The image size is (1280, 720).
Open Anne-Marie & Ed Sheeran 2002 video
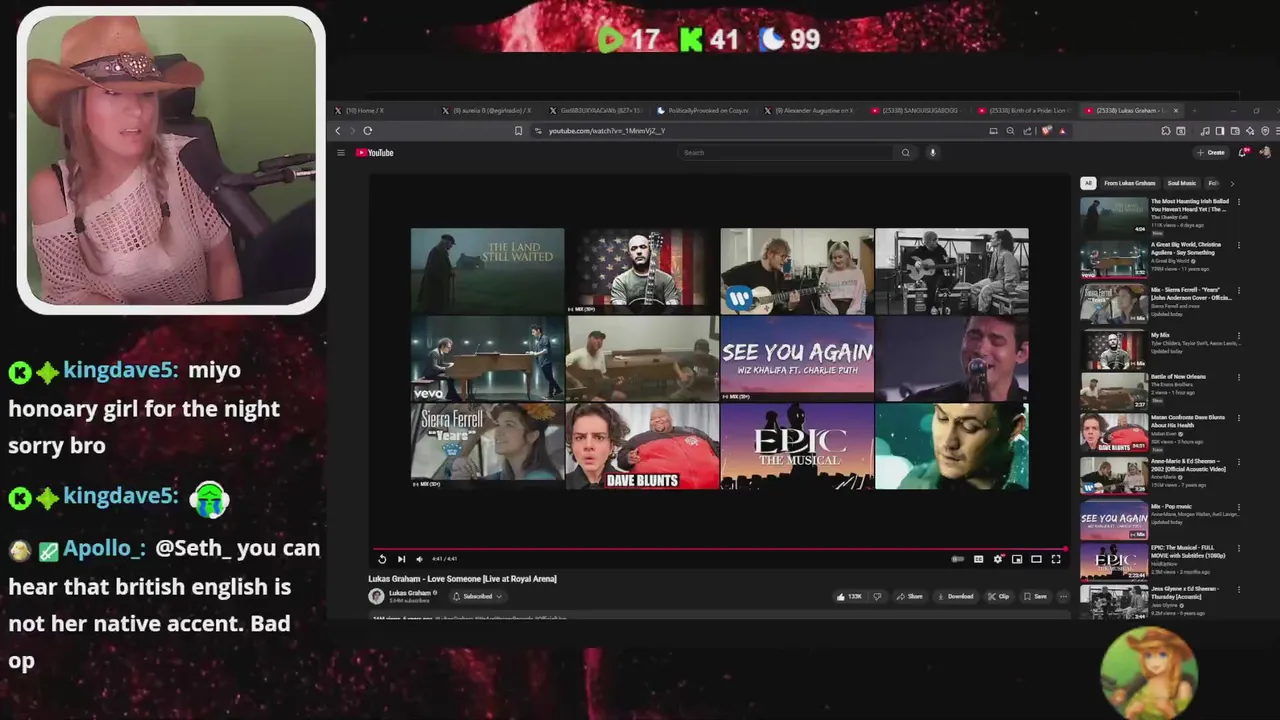1159,476
